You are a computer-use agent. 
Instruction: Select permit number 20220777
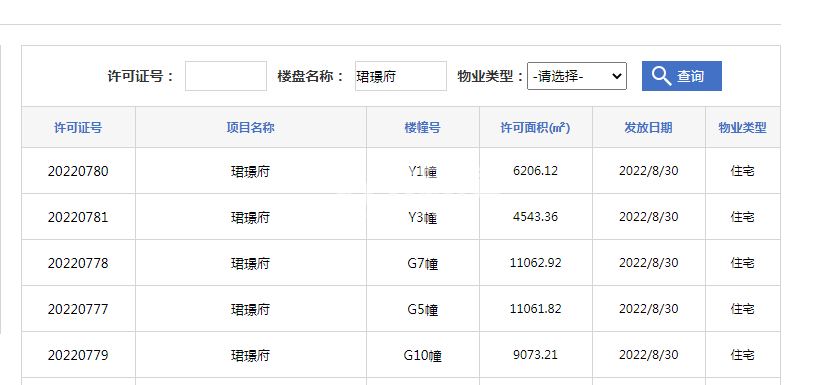78,309
